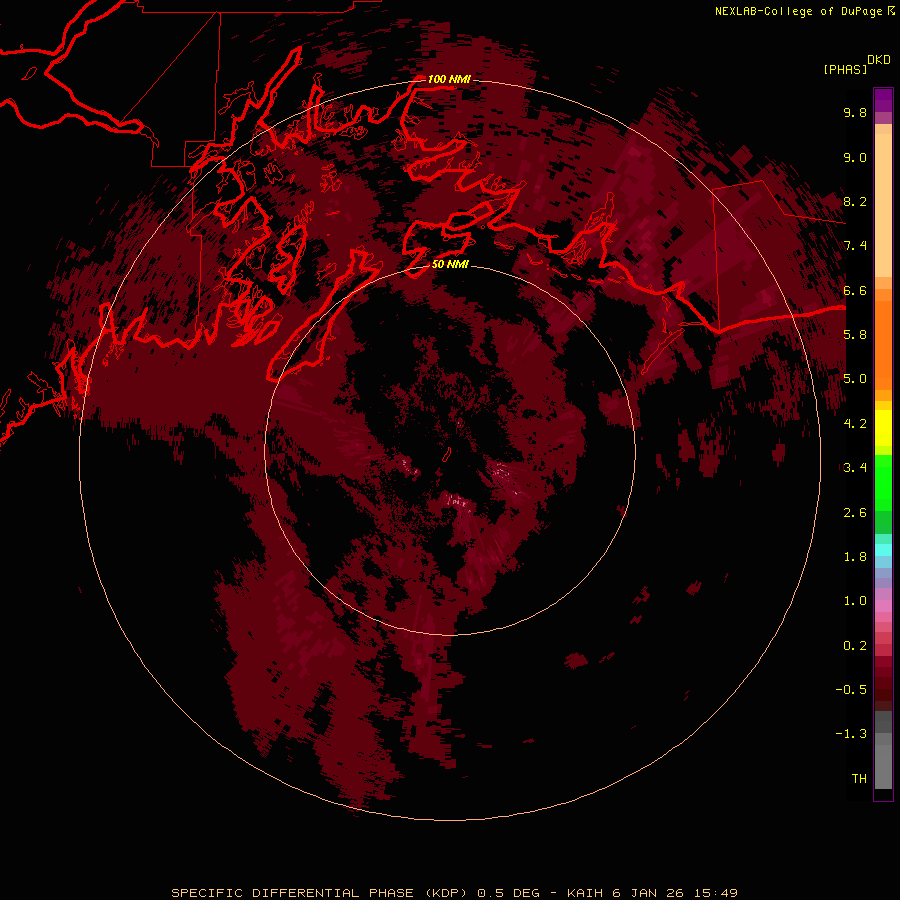900x900 pixels.
Task: Click the 7.4 value on the color scale
Action: [855, 246]
